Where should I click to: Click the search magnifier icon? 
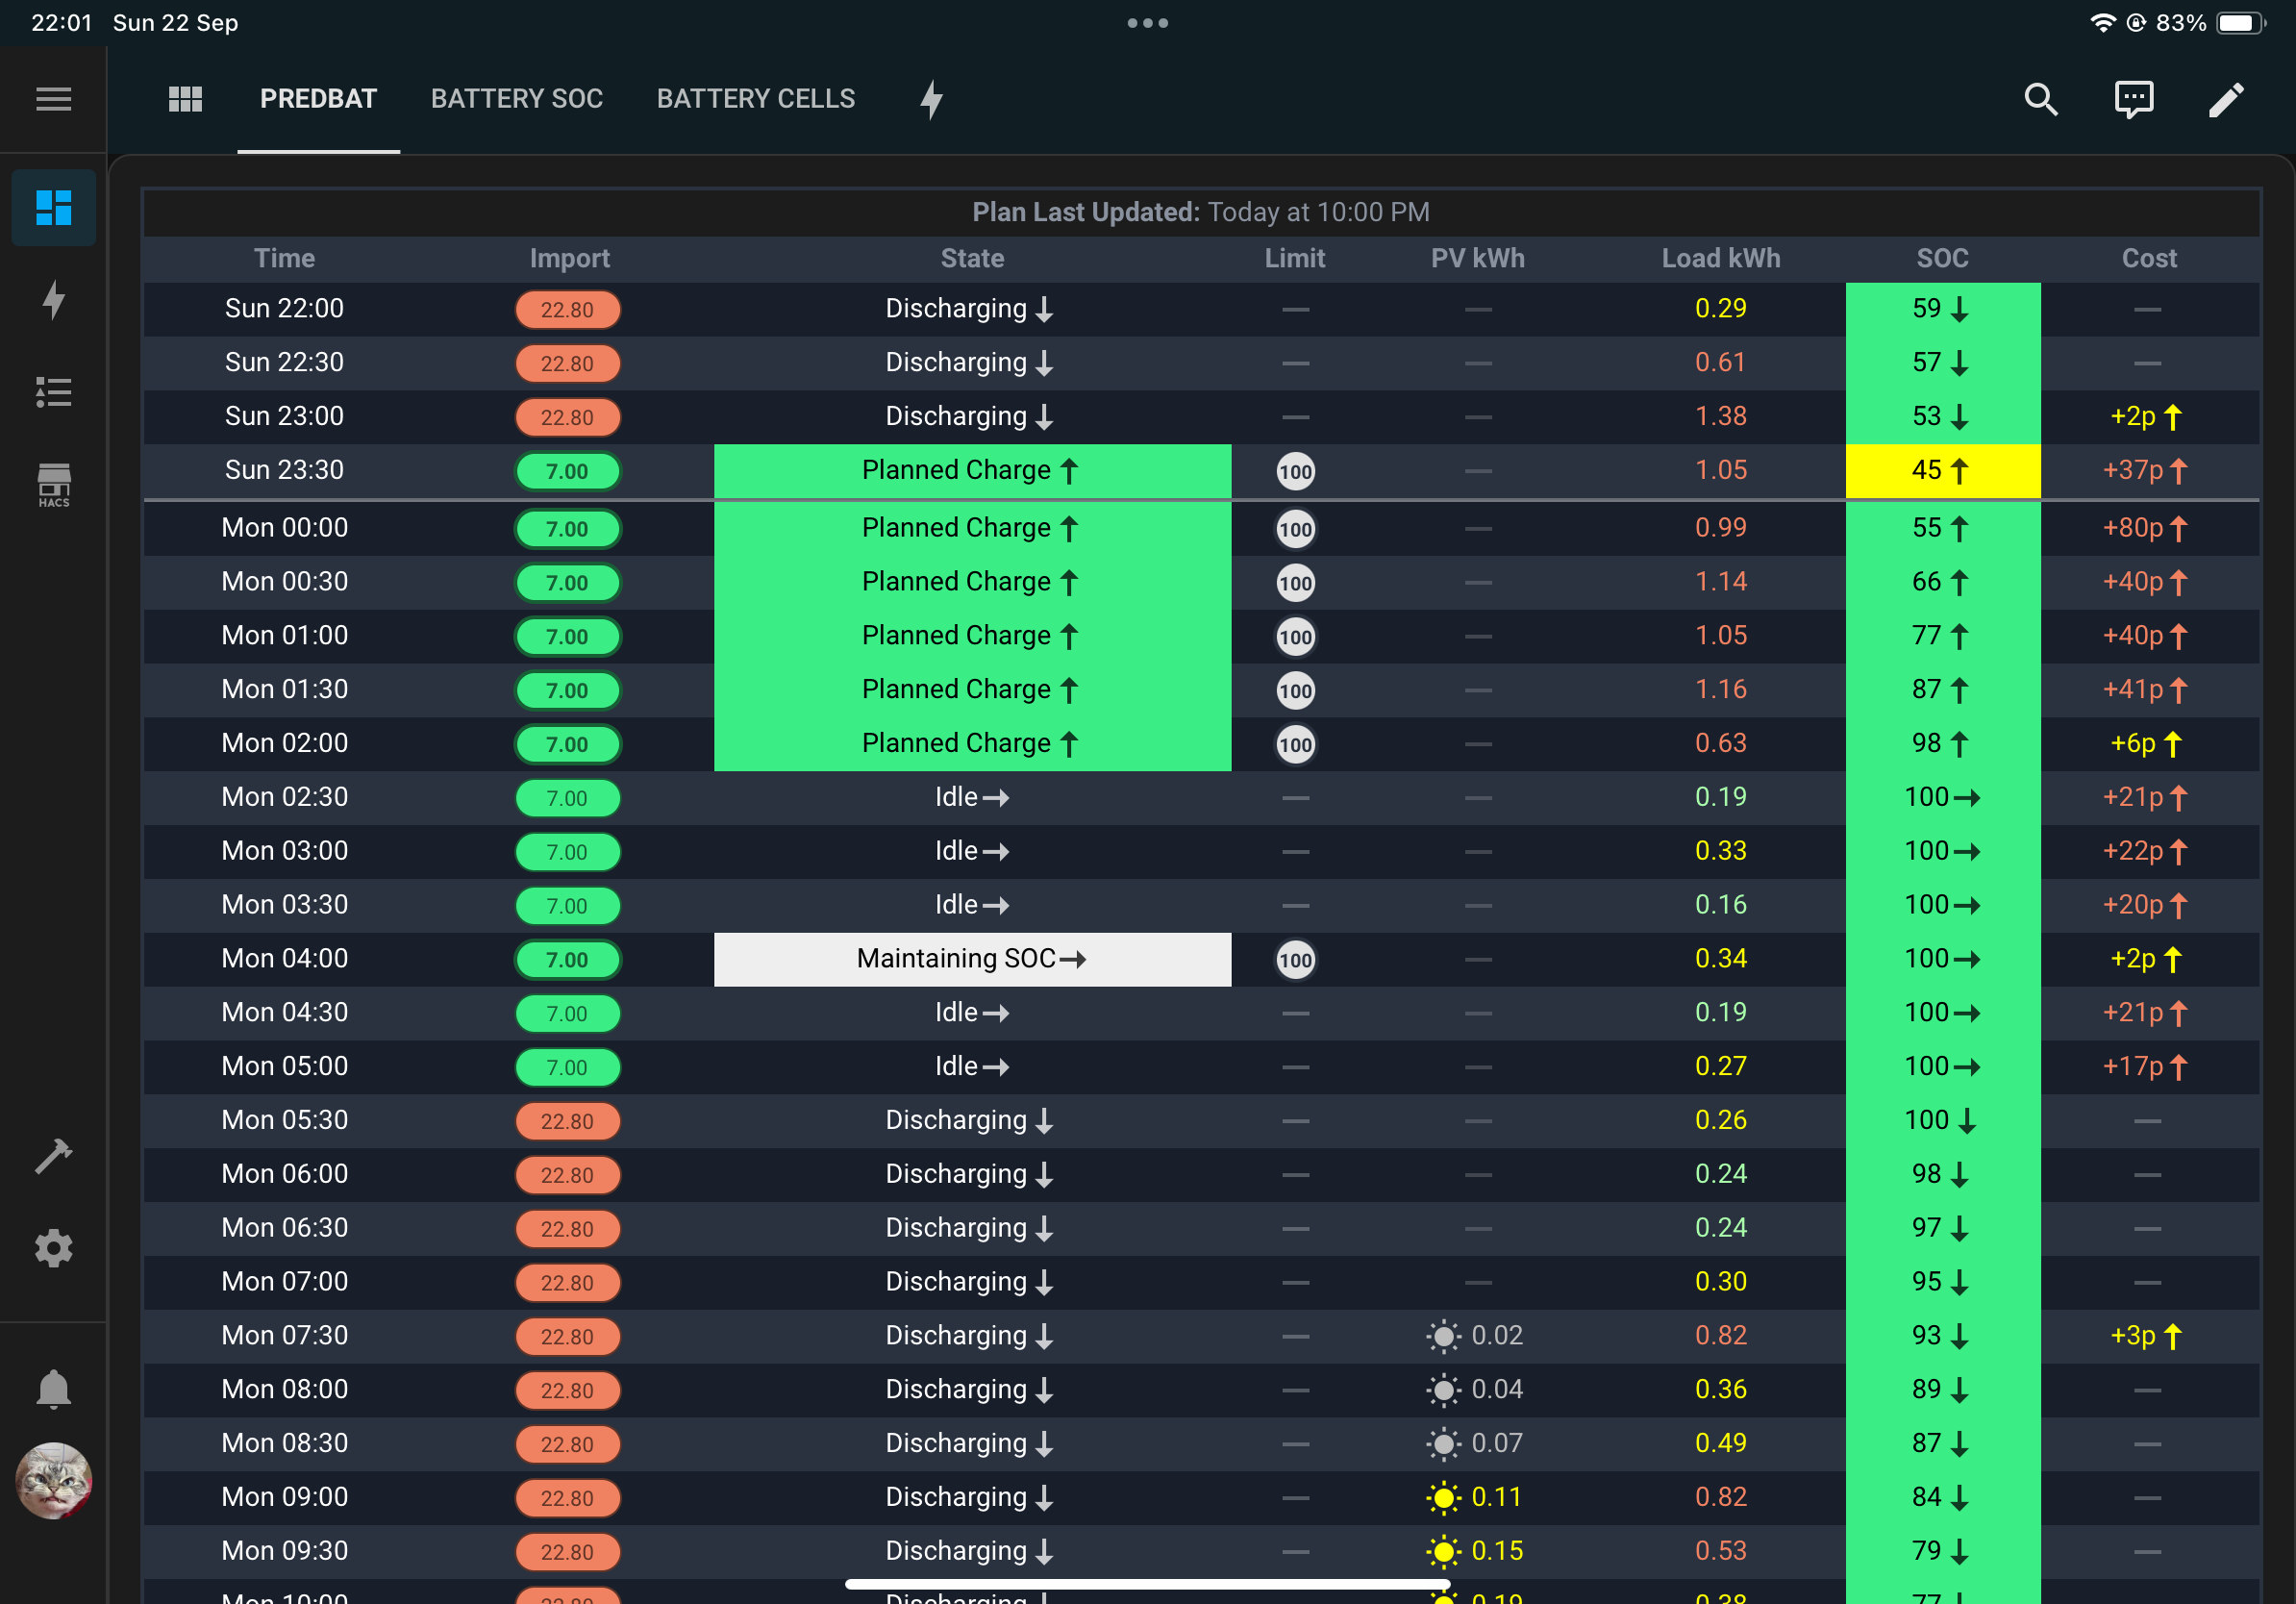click(2040, 99)
